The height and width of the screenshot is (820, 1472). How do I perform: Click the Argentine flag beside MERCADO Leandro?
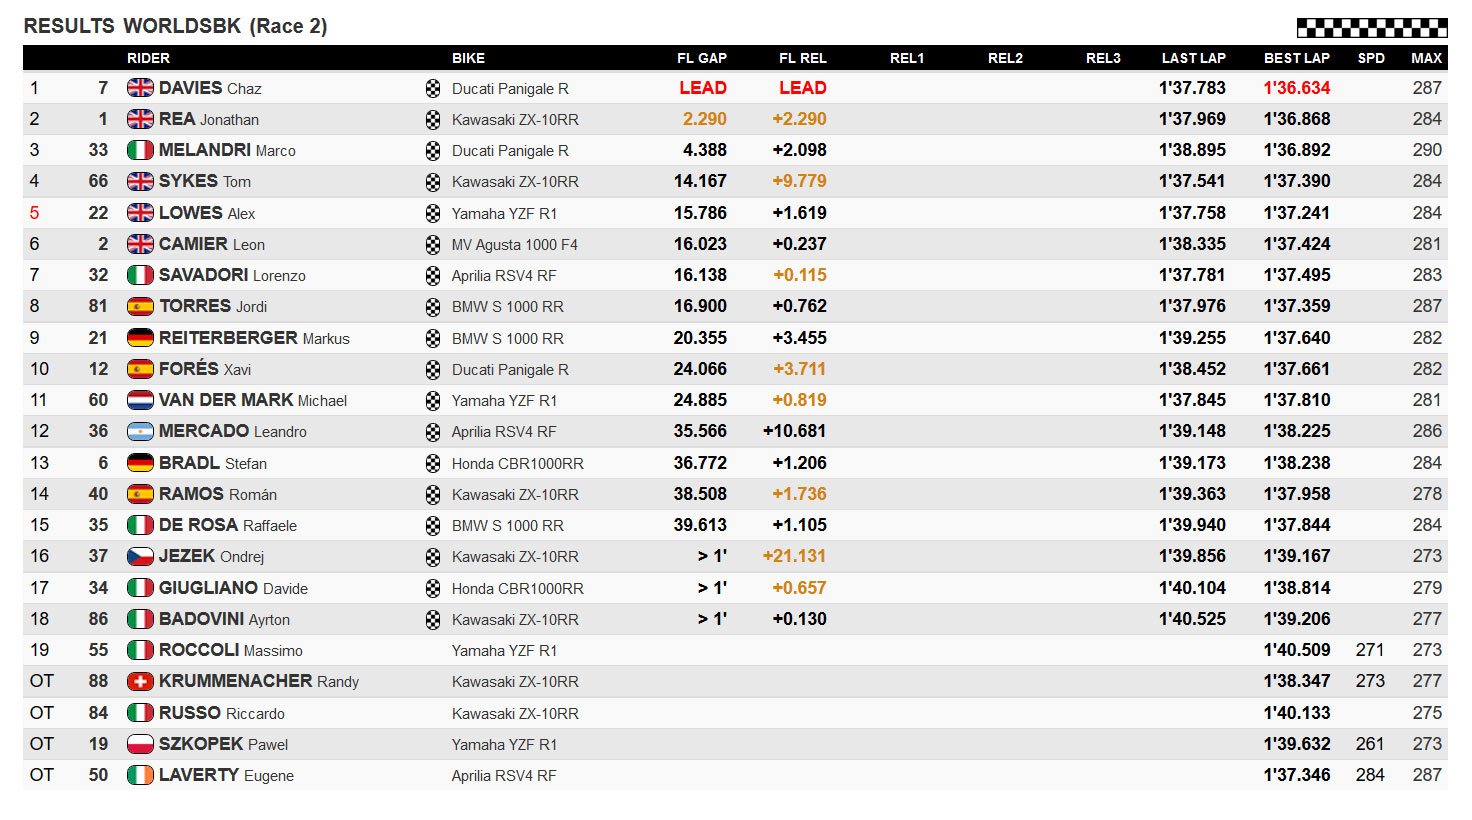tap(140, 431)
